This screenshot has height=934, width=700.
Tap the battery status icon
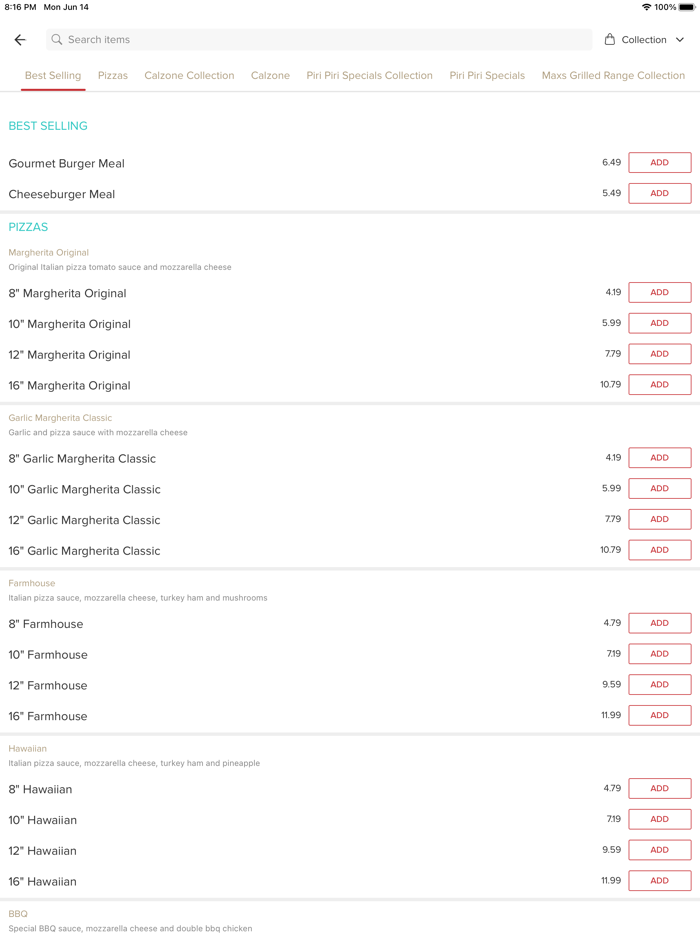coord(687,7)
